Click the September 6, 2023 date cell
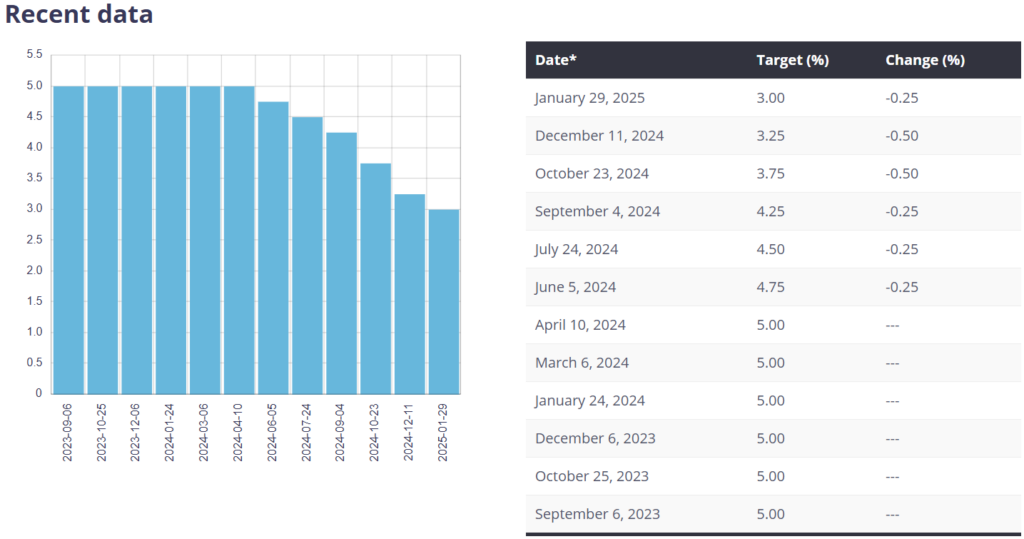This screenshot has height=539, width=1024. point(597,514)
